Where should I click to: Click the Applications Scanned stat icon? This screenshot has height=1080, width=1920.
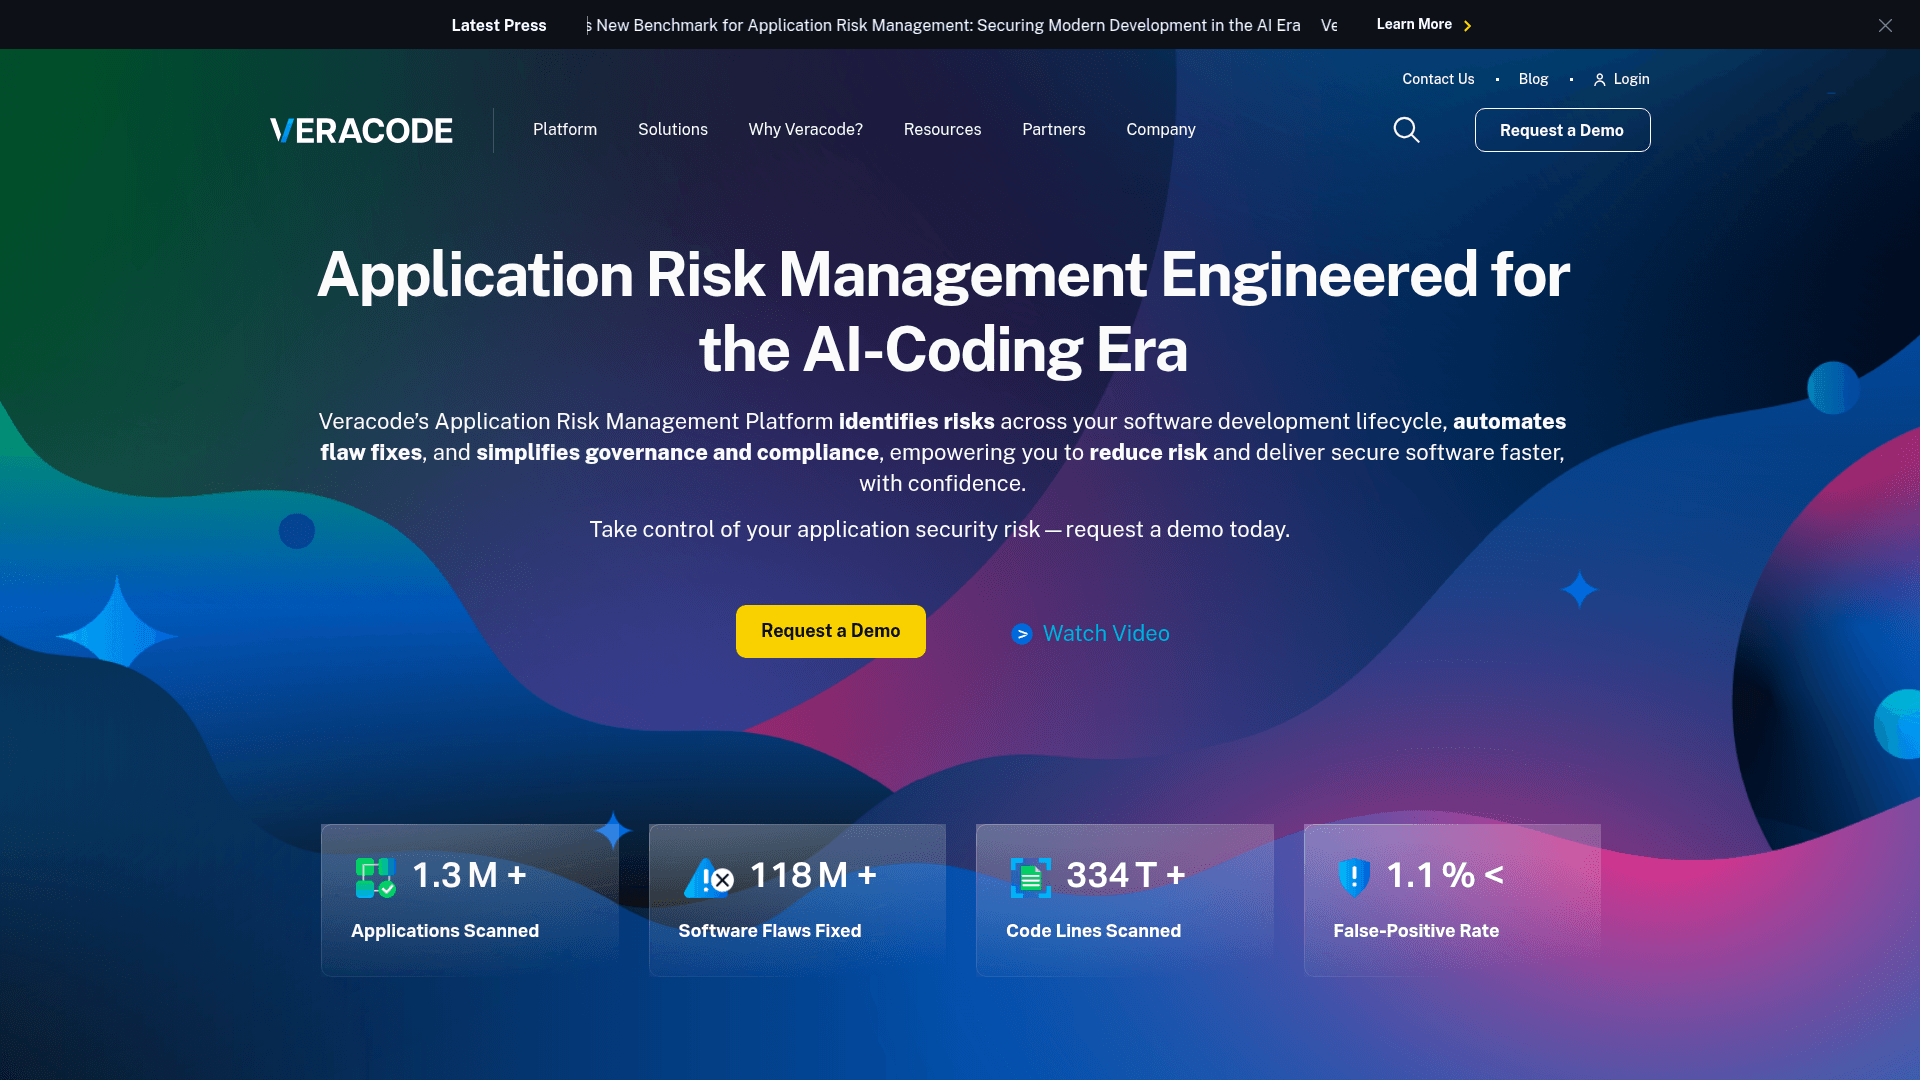point(371,876)
